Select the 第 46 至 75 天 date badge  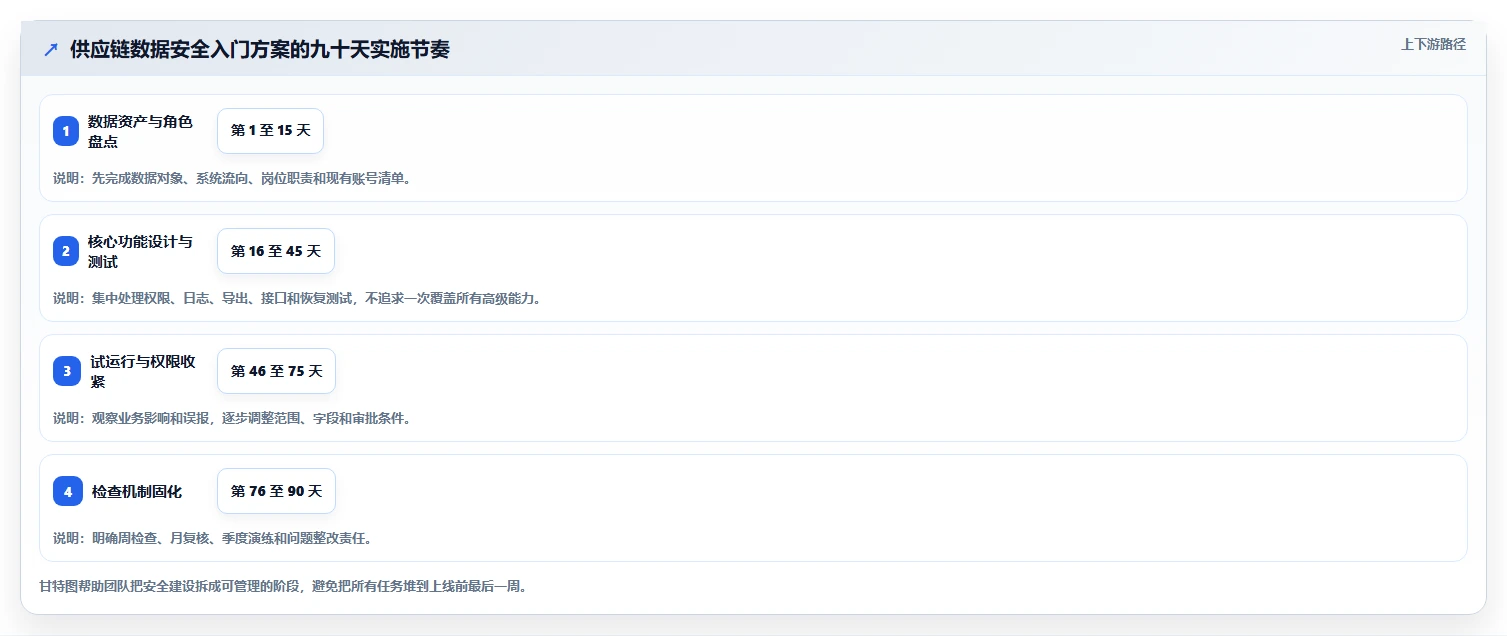coord(276,371)
